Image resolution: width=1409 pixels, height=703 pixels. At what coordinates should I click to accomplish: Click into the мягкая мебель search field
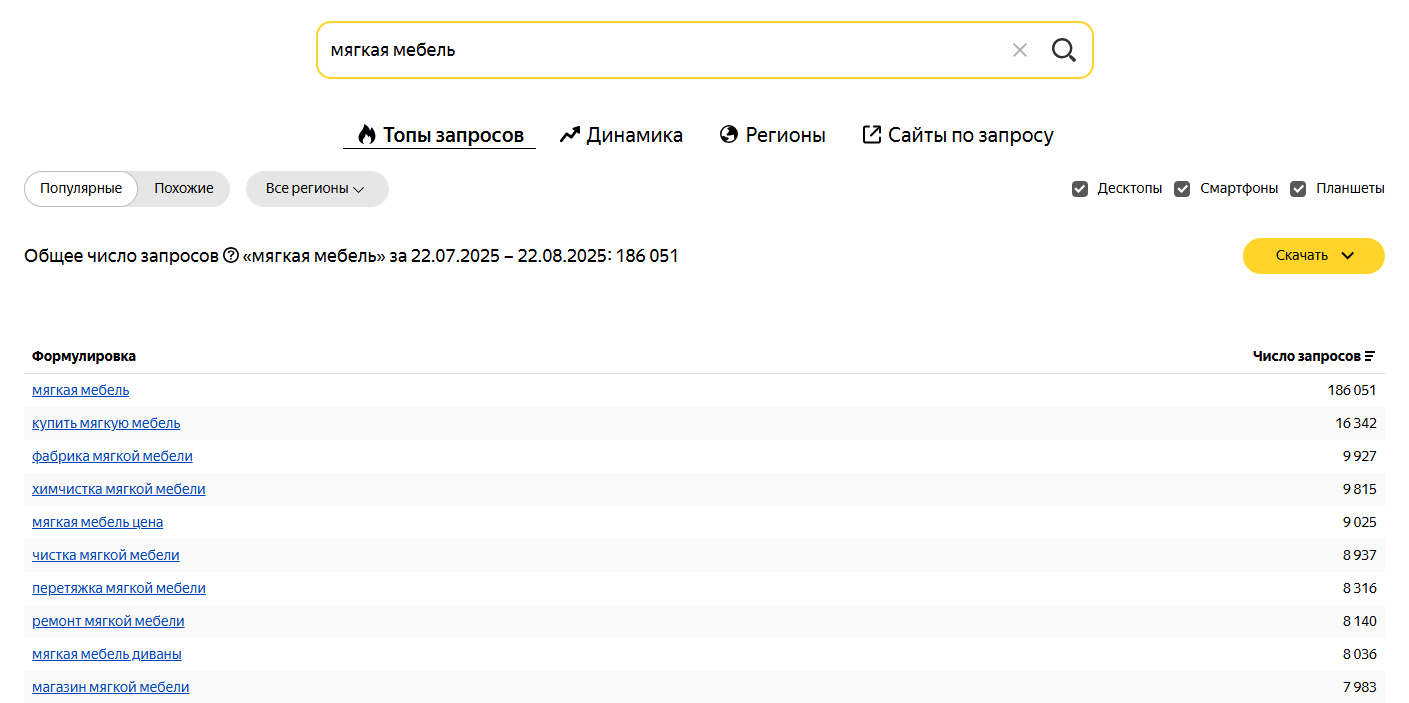650,50
